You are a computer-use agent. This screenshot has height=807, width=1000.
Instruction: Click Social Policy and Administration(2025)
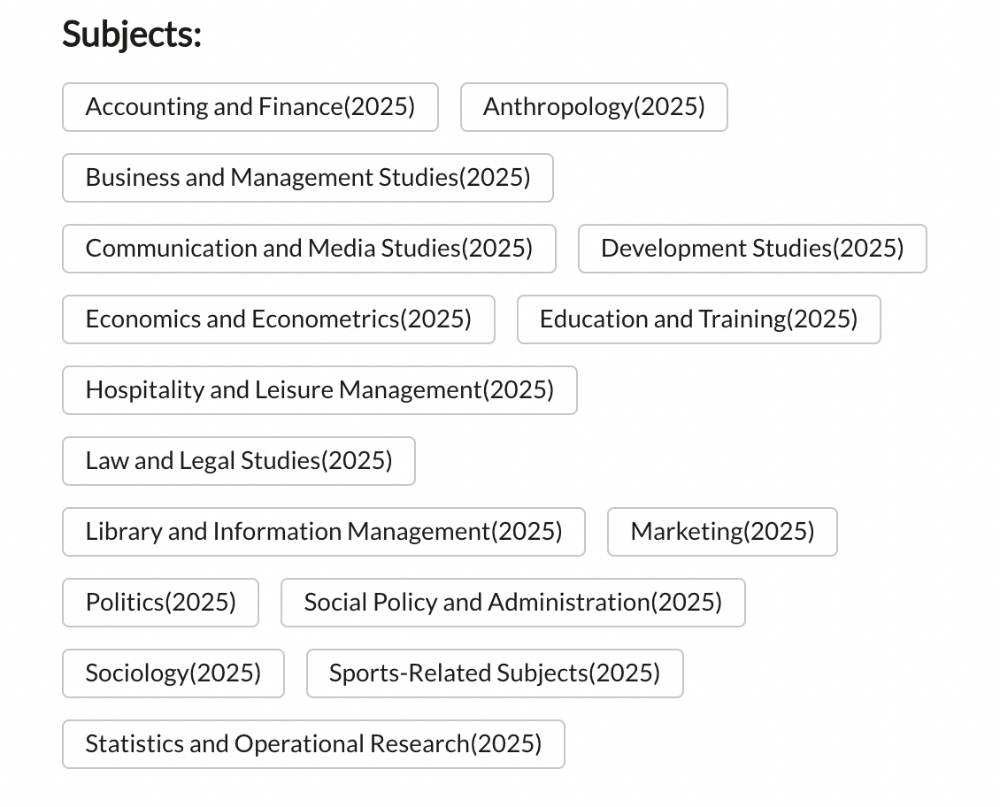tap(513, 603)
